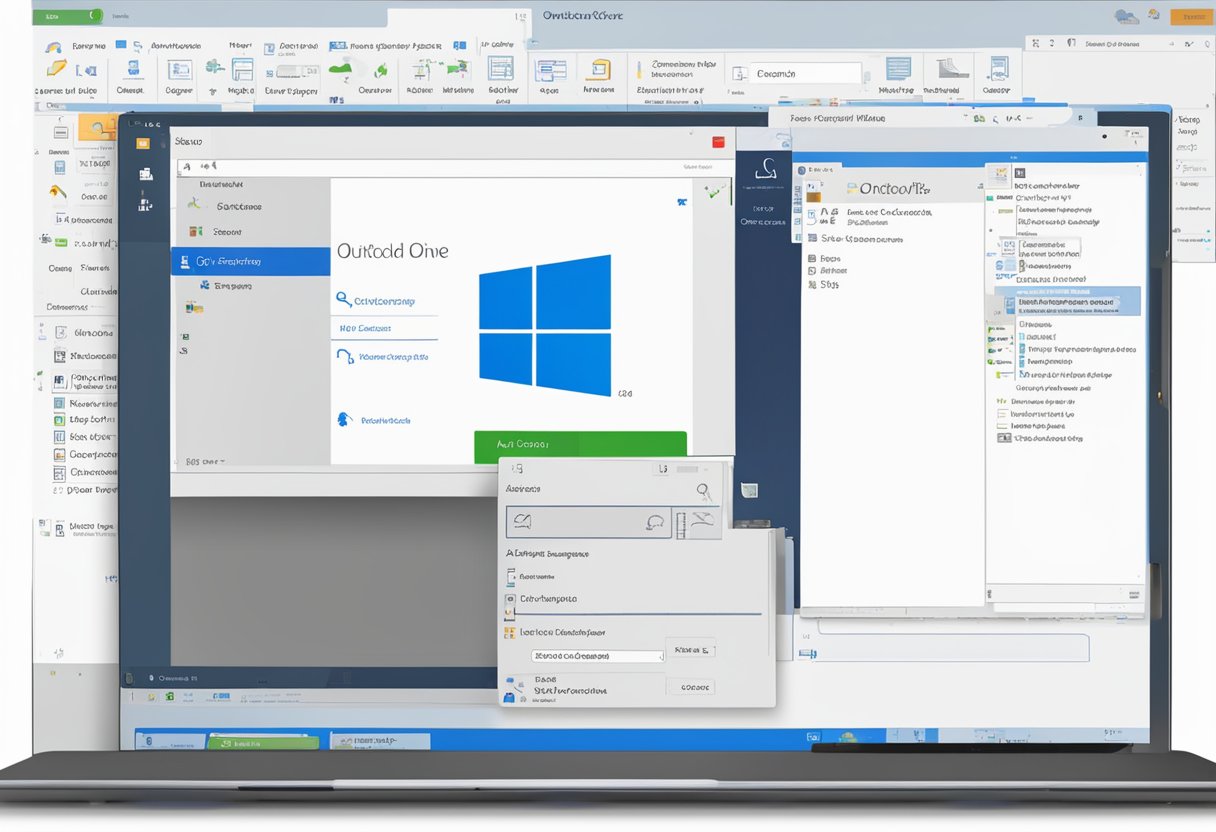Click the pencil icon at far left of ribbon
Screen dimensions: 1216x832
click(x=57, y=68)
